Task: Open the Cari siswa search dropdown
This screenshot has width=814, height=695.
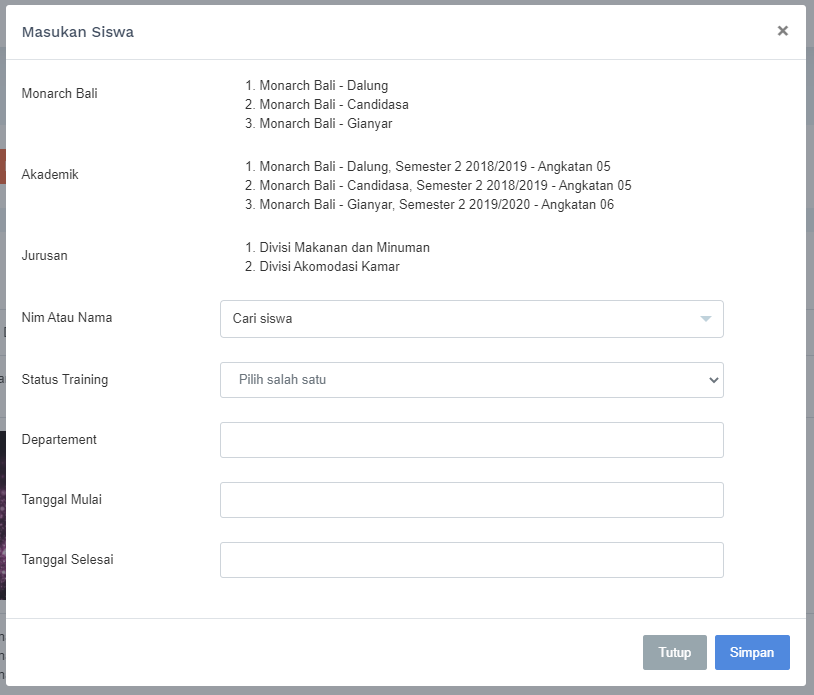Action: (460, 319)
